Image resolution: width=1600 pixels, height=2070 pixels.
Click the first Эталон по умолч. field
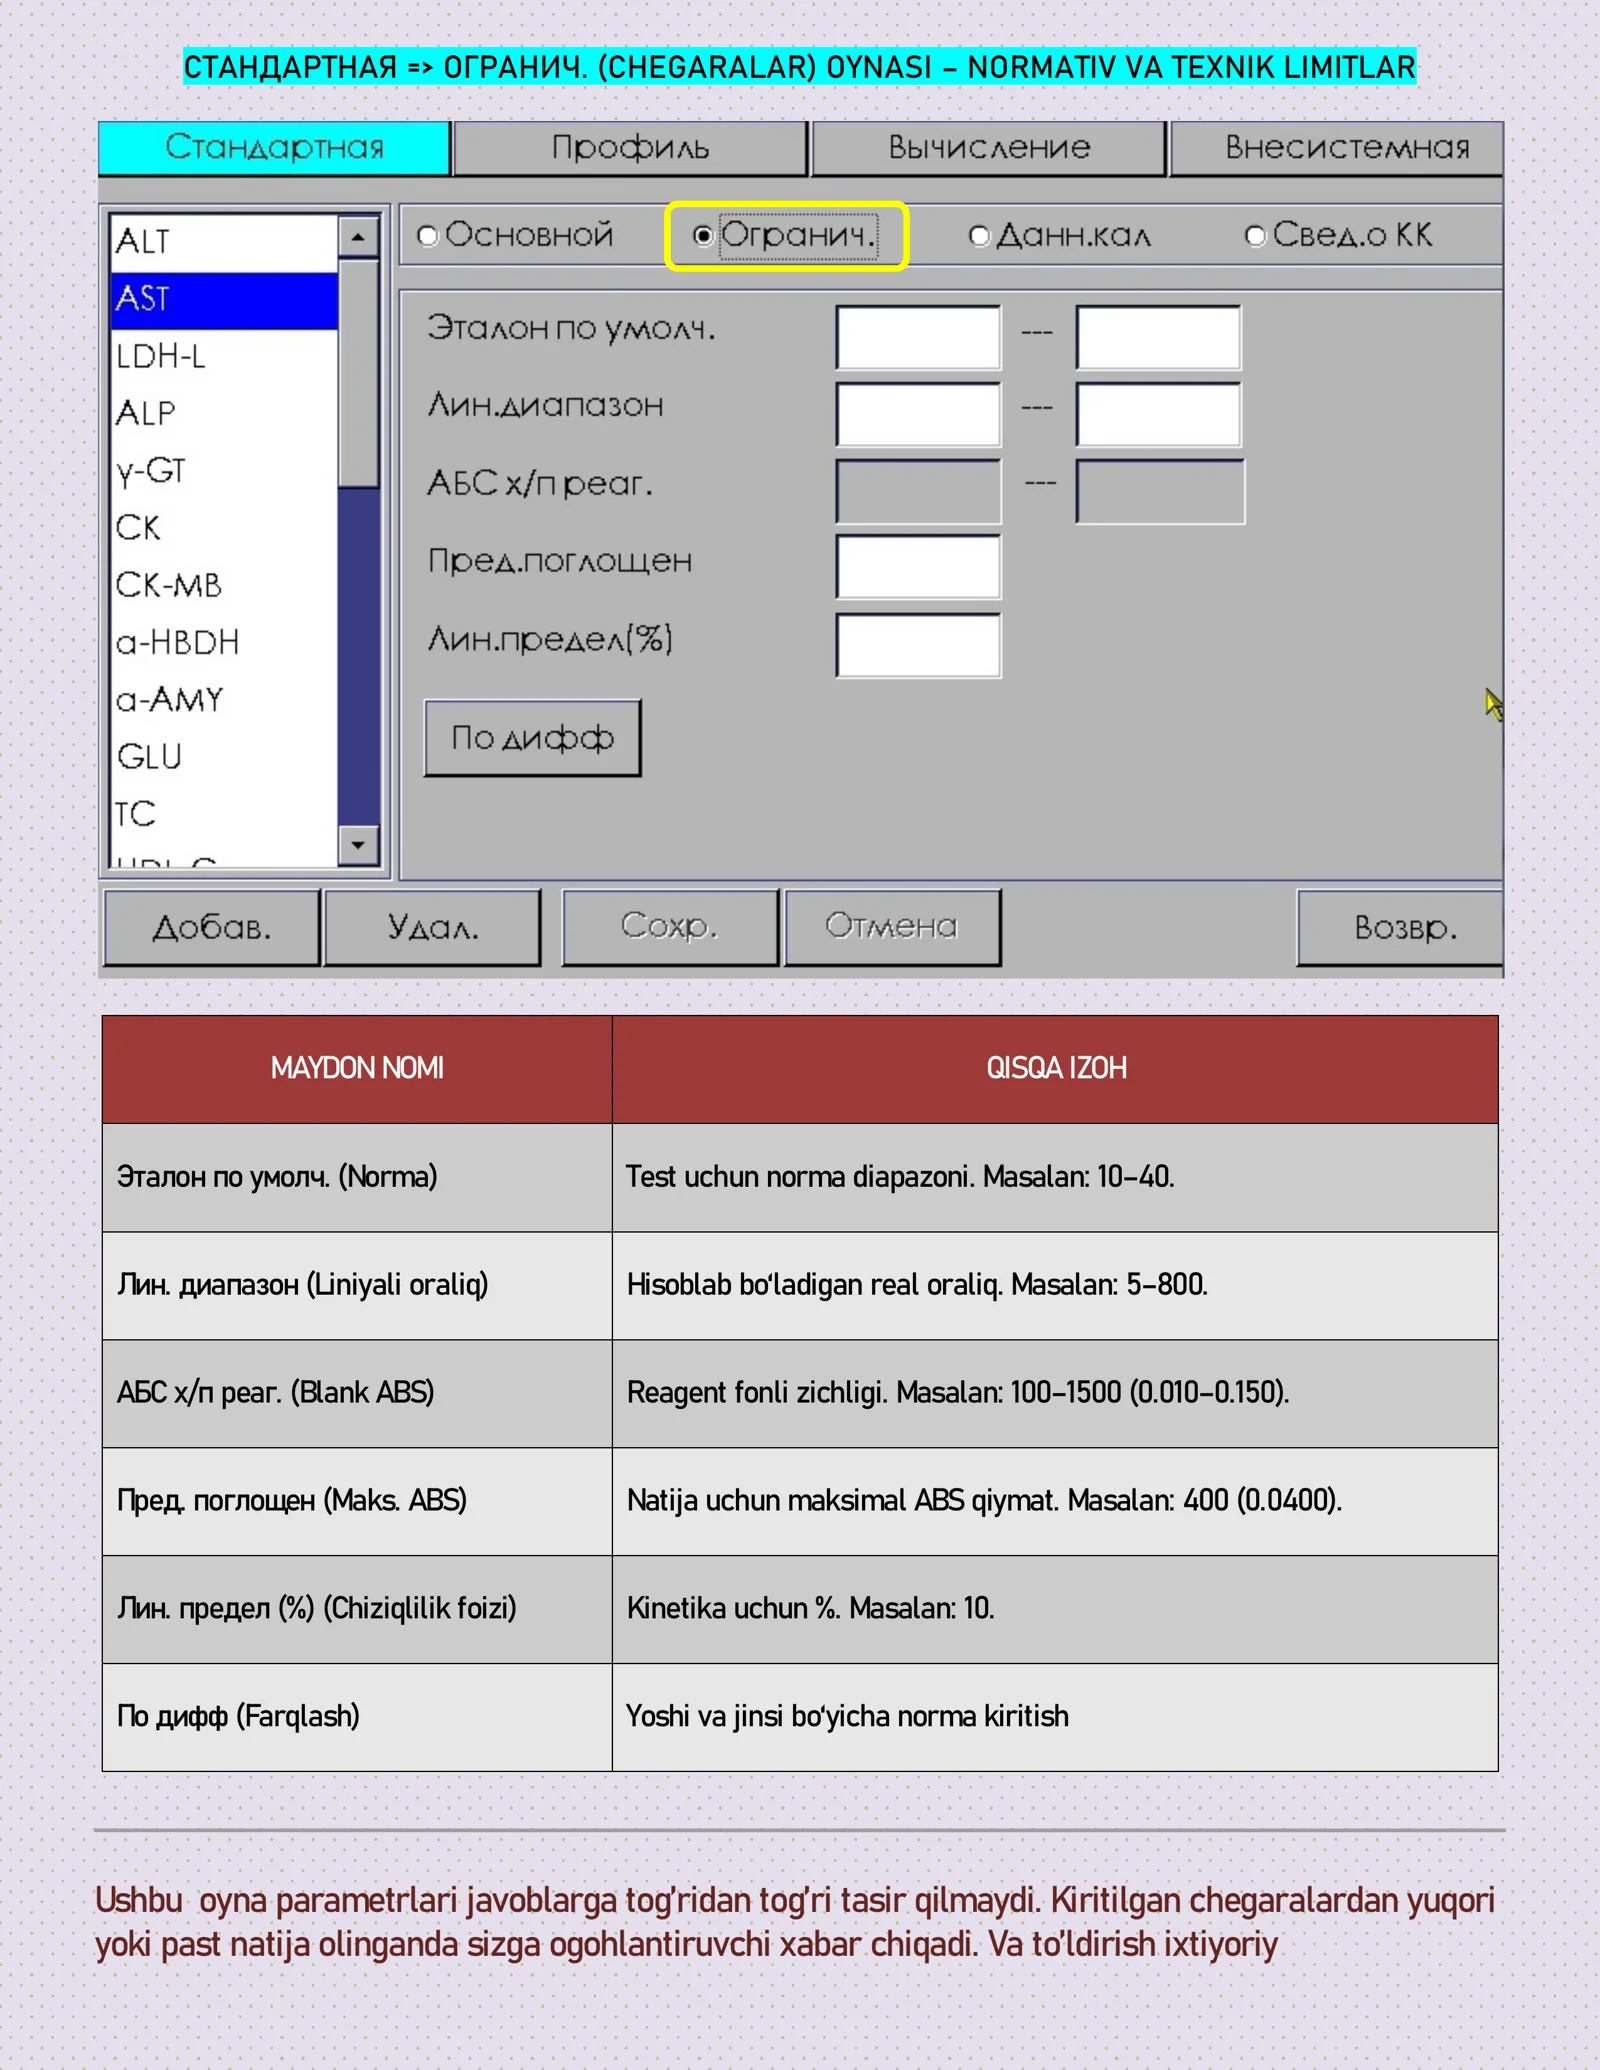click(x=918, y=337)
